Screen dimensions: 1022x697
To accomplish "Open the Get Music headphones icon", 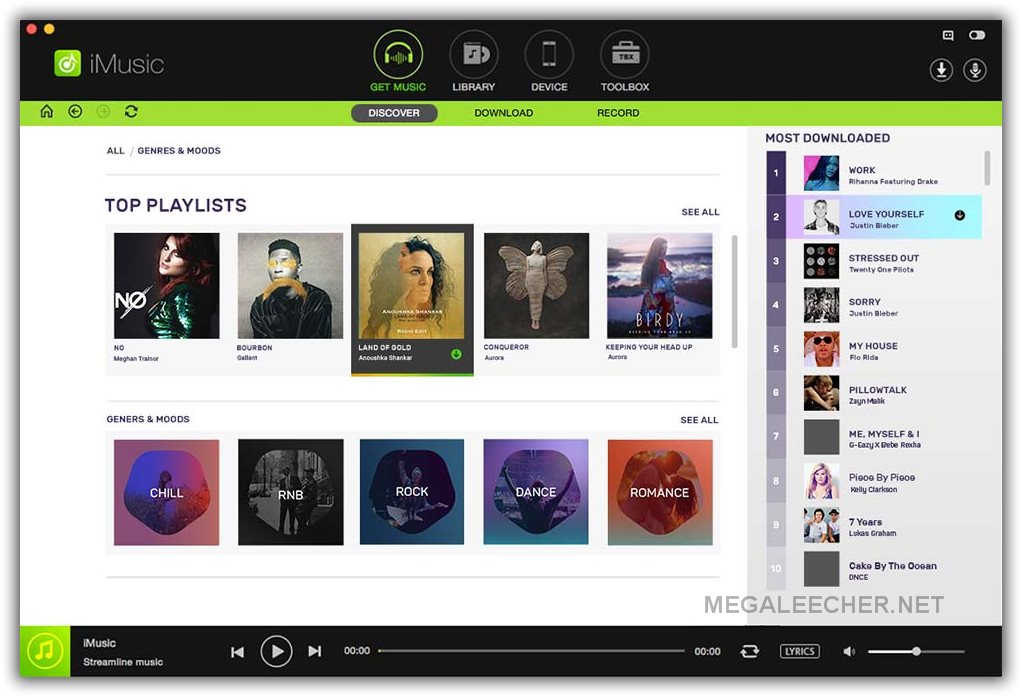I will pyautogui.click(x=398, y=55).
